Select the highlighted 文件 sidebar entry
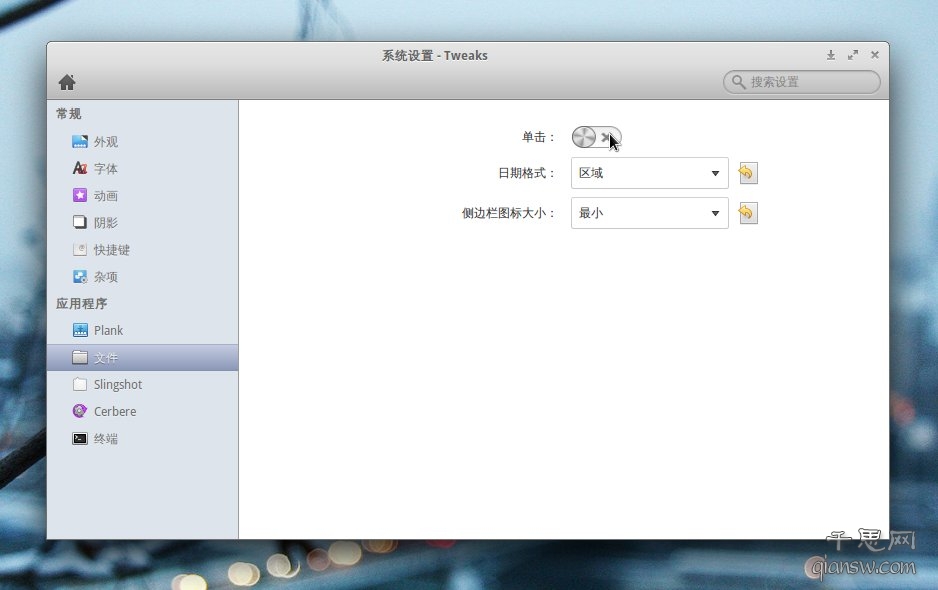Viewport: 938px width, 590px height. pyautogui.click(x=142, y=357)
